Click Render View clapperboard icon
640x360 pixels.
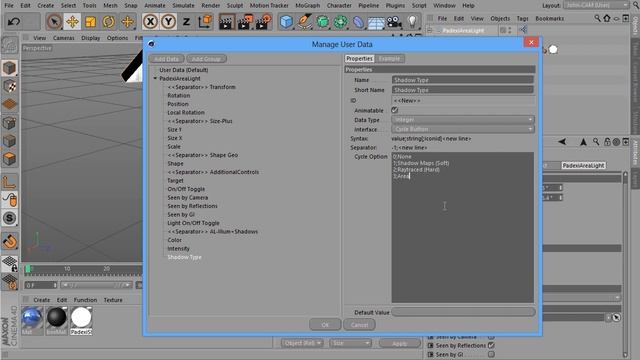click(226, 21)
